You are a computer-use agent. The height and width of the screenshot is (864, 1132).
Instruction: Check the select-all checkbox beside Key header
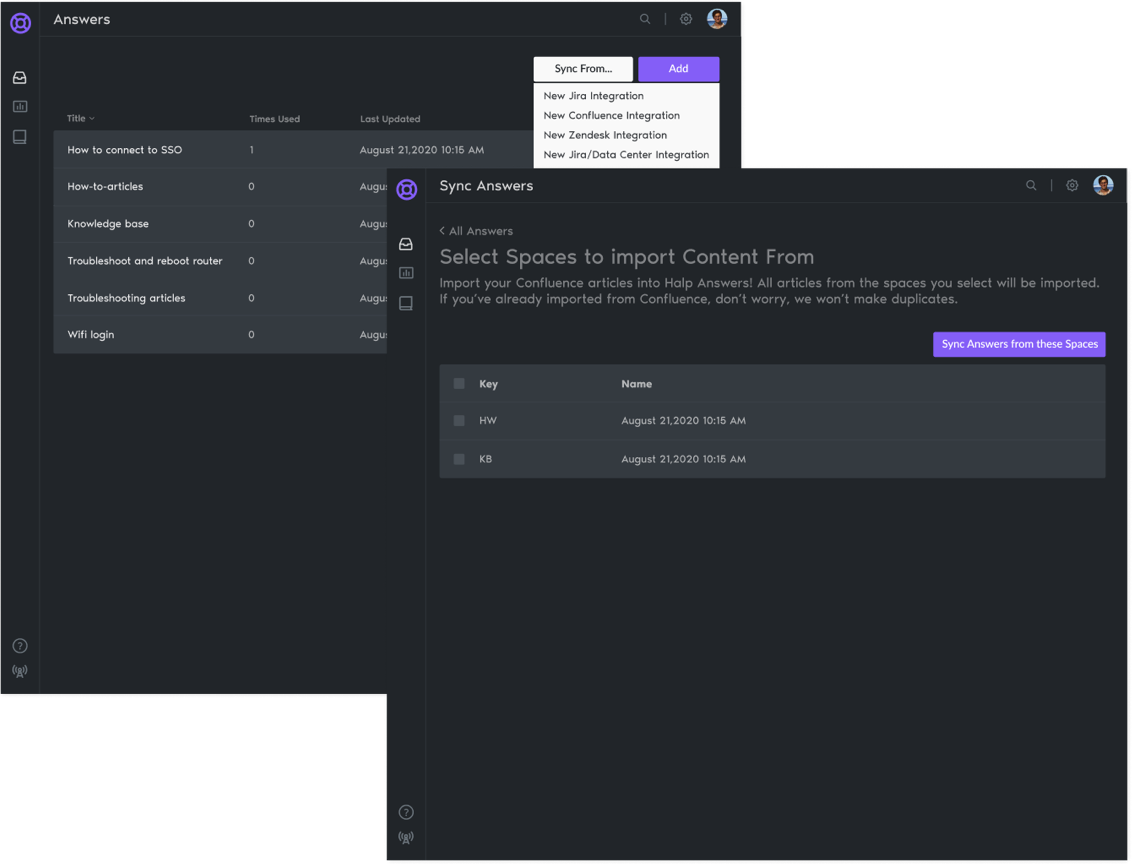tap(459, 384)
